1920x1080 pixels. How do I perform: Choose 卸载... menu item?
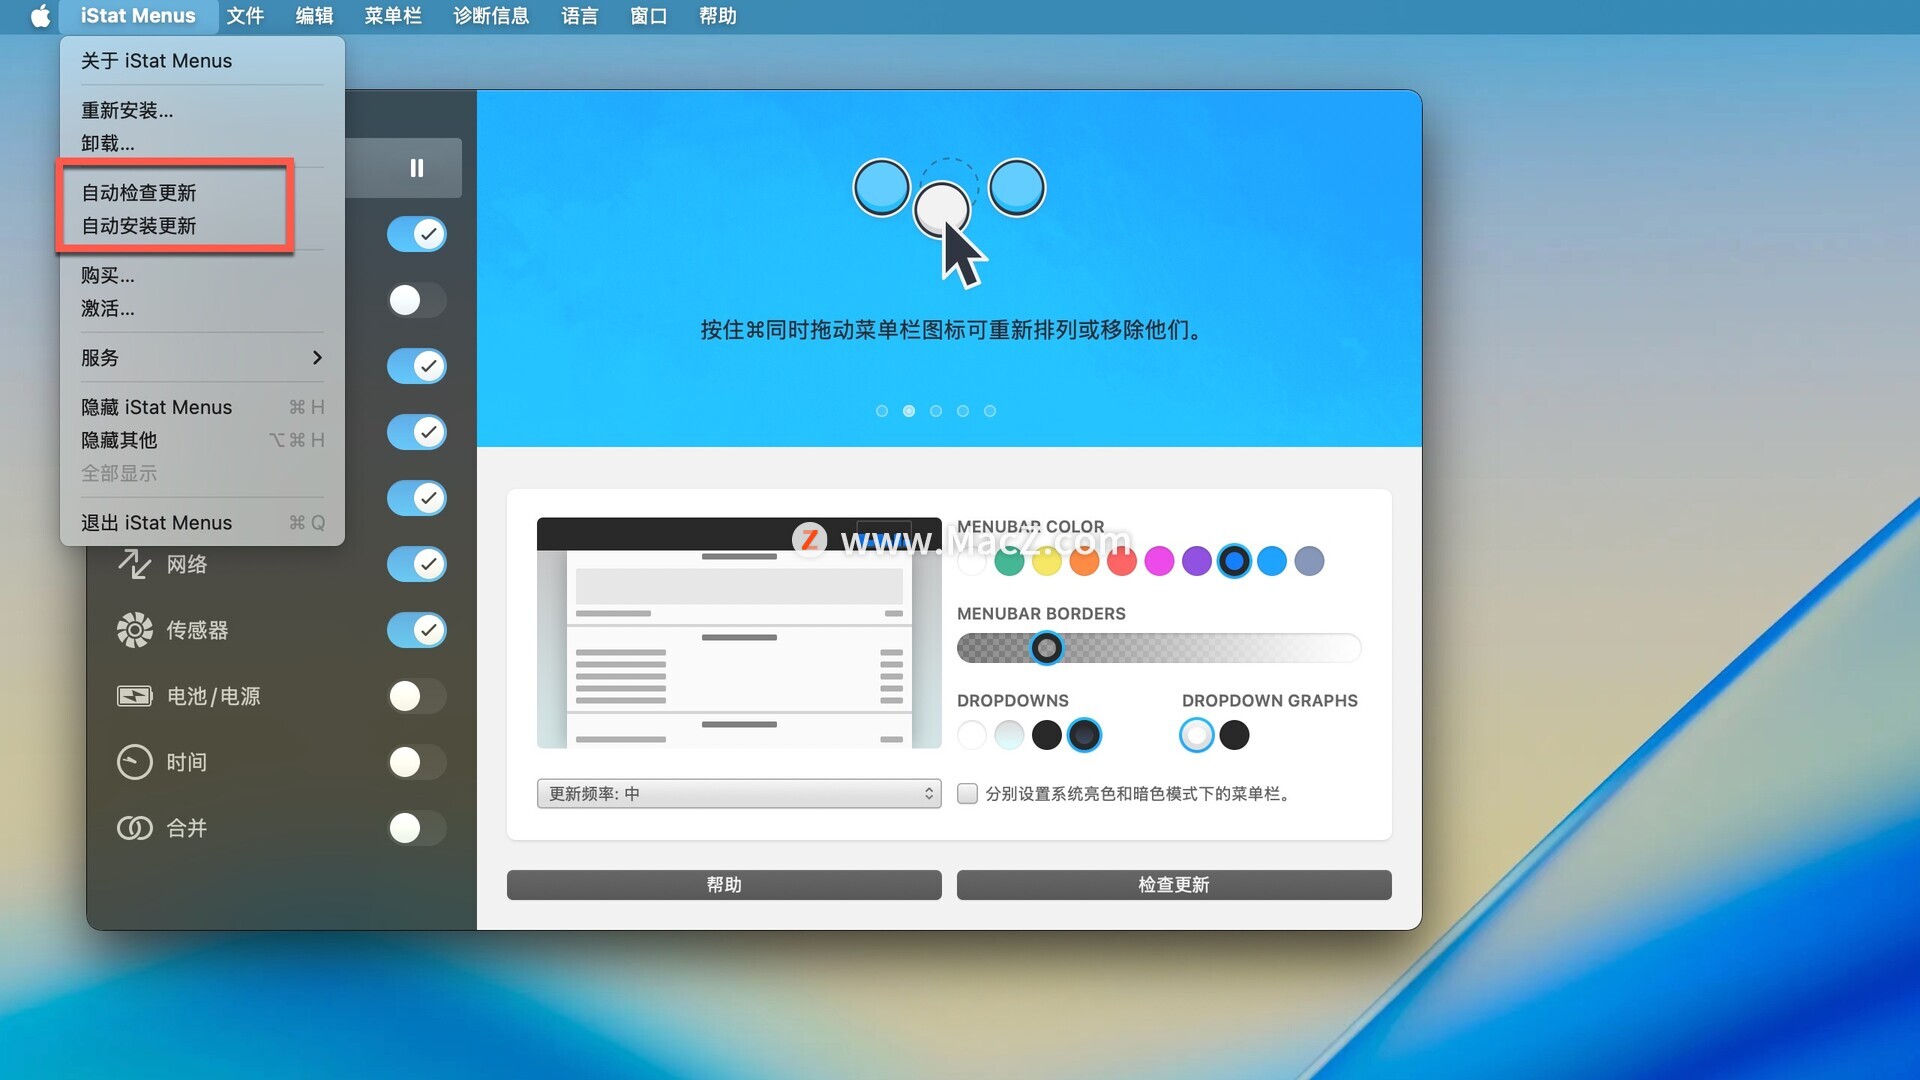pyautogui.click(x=202, y=143)
